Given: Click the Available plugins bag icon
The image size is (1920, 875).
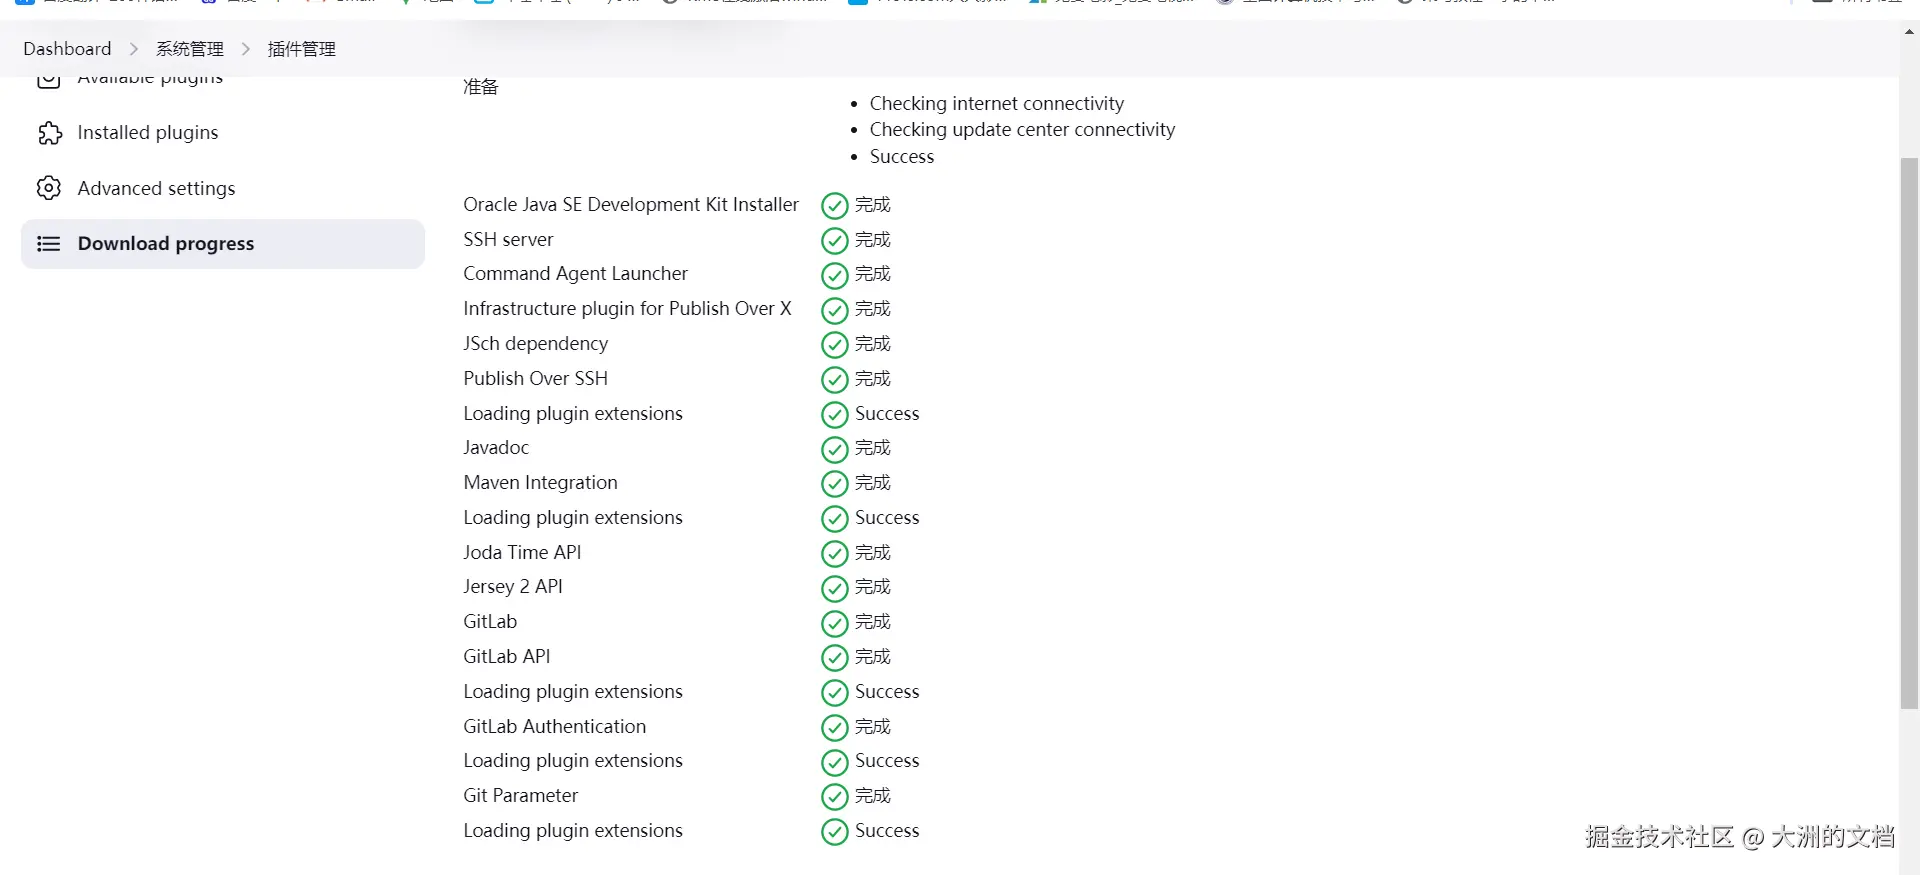Looking at the screenshot, I should pyautogui.click(x=49, y=81).
